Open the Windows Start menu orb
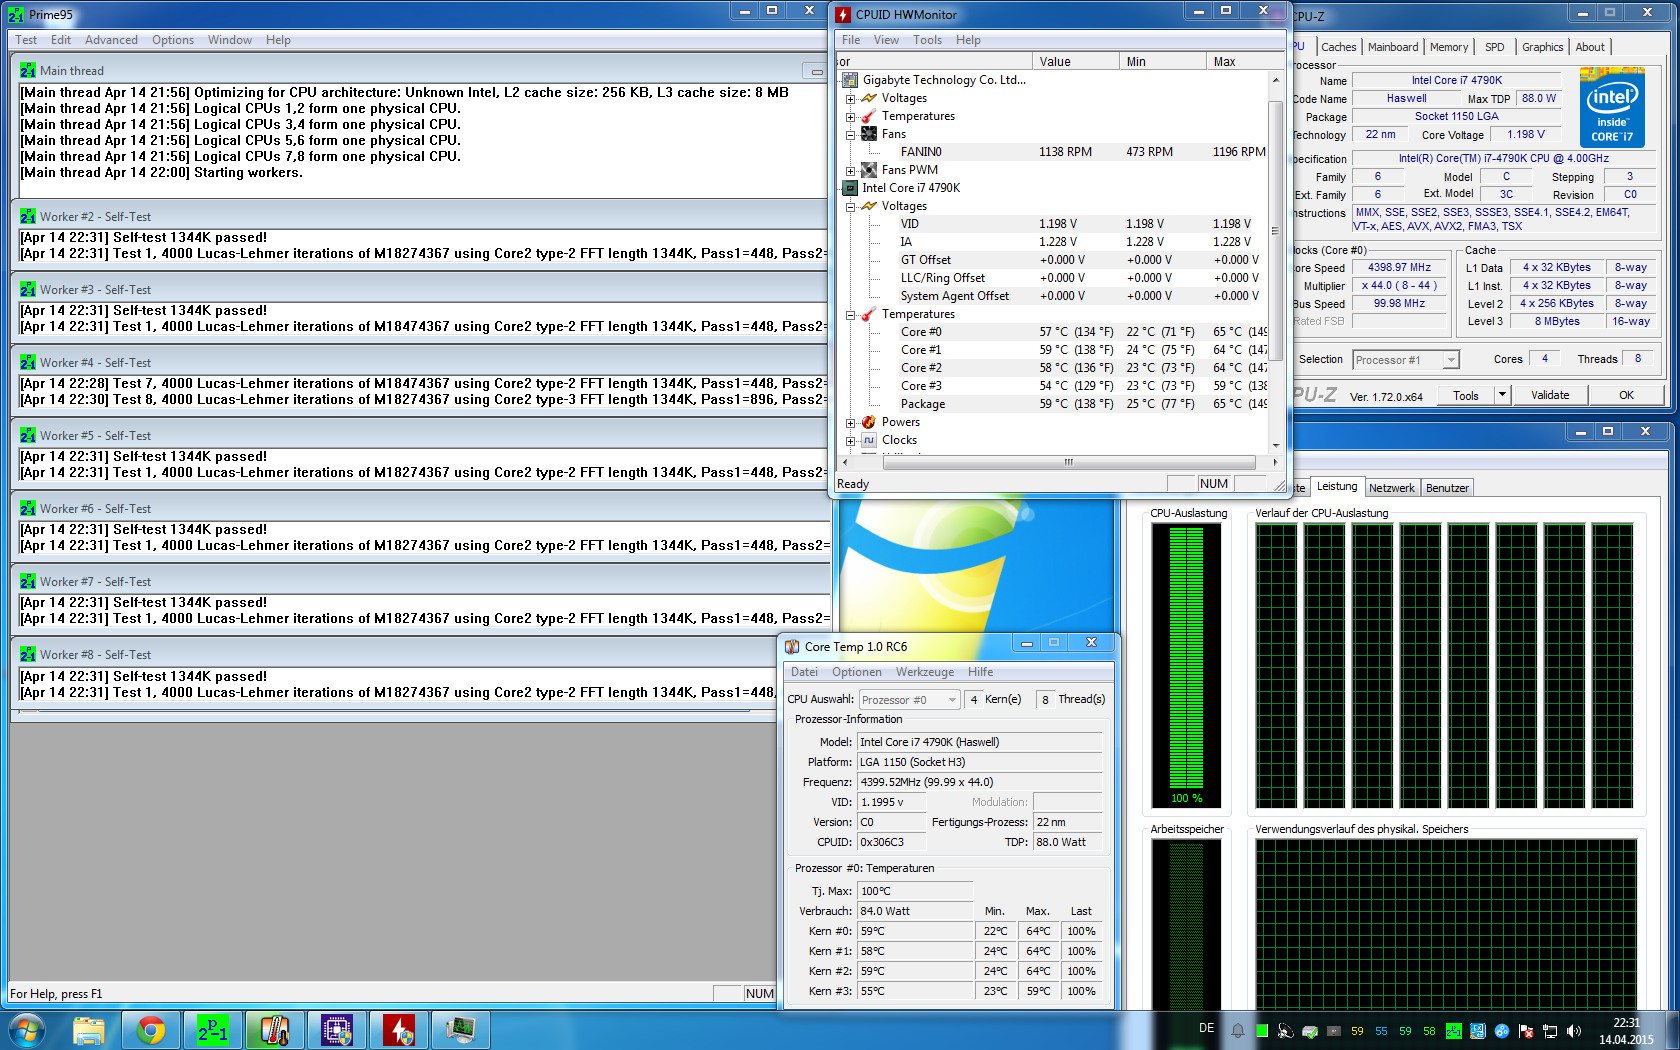Viewport: 1680px width, 1050px height. pyautogui.click(x=27, y=1030)
